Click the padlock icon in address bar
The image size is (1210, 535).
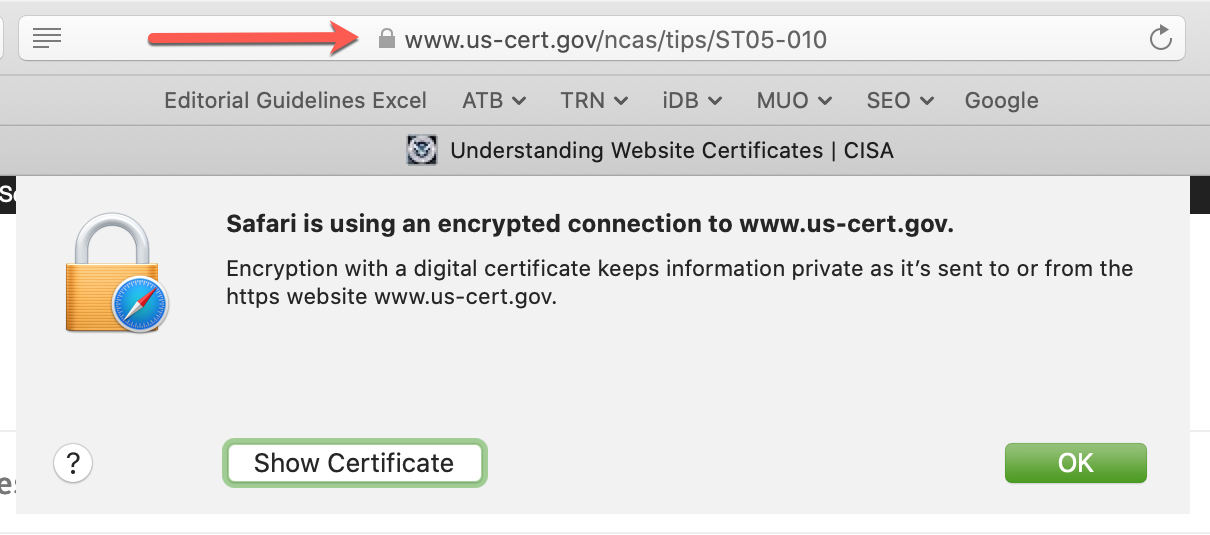click(387, 40)
